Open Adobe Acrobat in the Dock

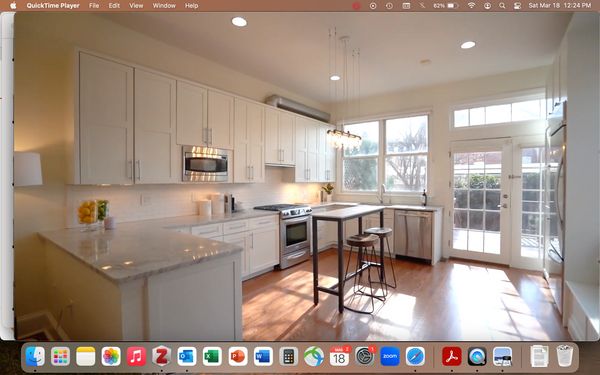pos(452,357)
